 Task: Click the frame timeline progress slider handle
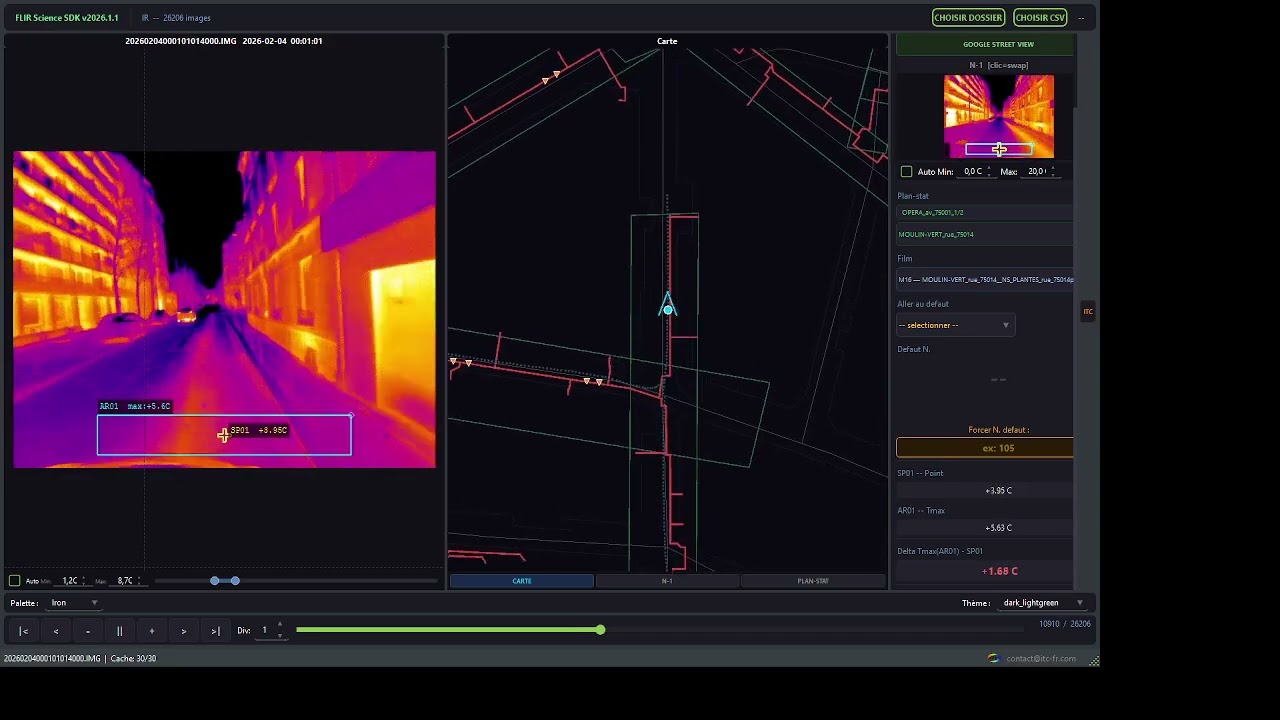pos(600,630)
